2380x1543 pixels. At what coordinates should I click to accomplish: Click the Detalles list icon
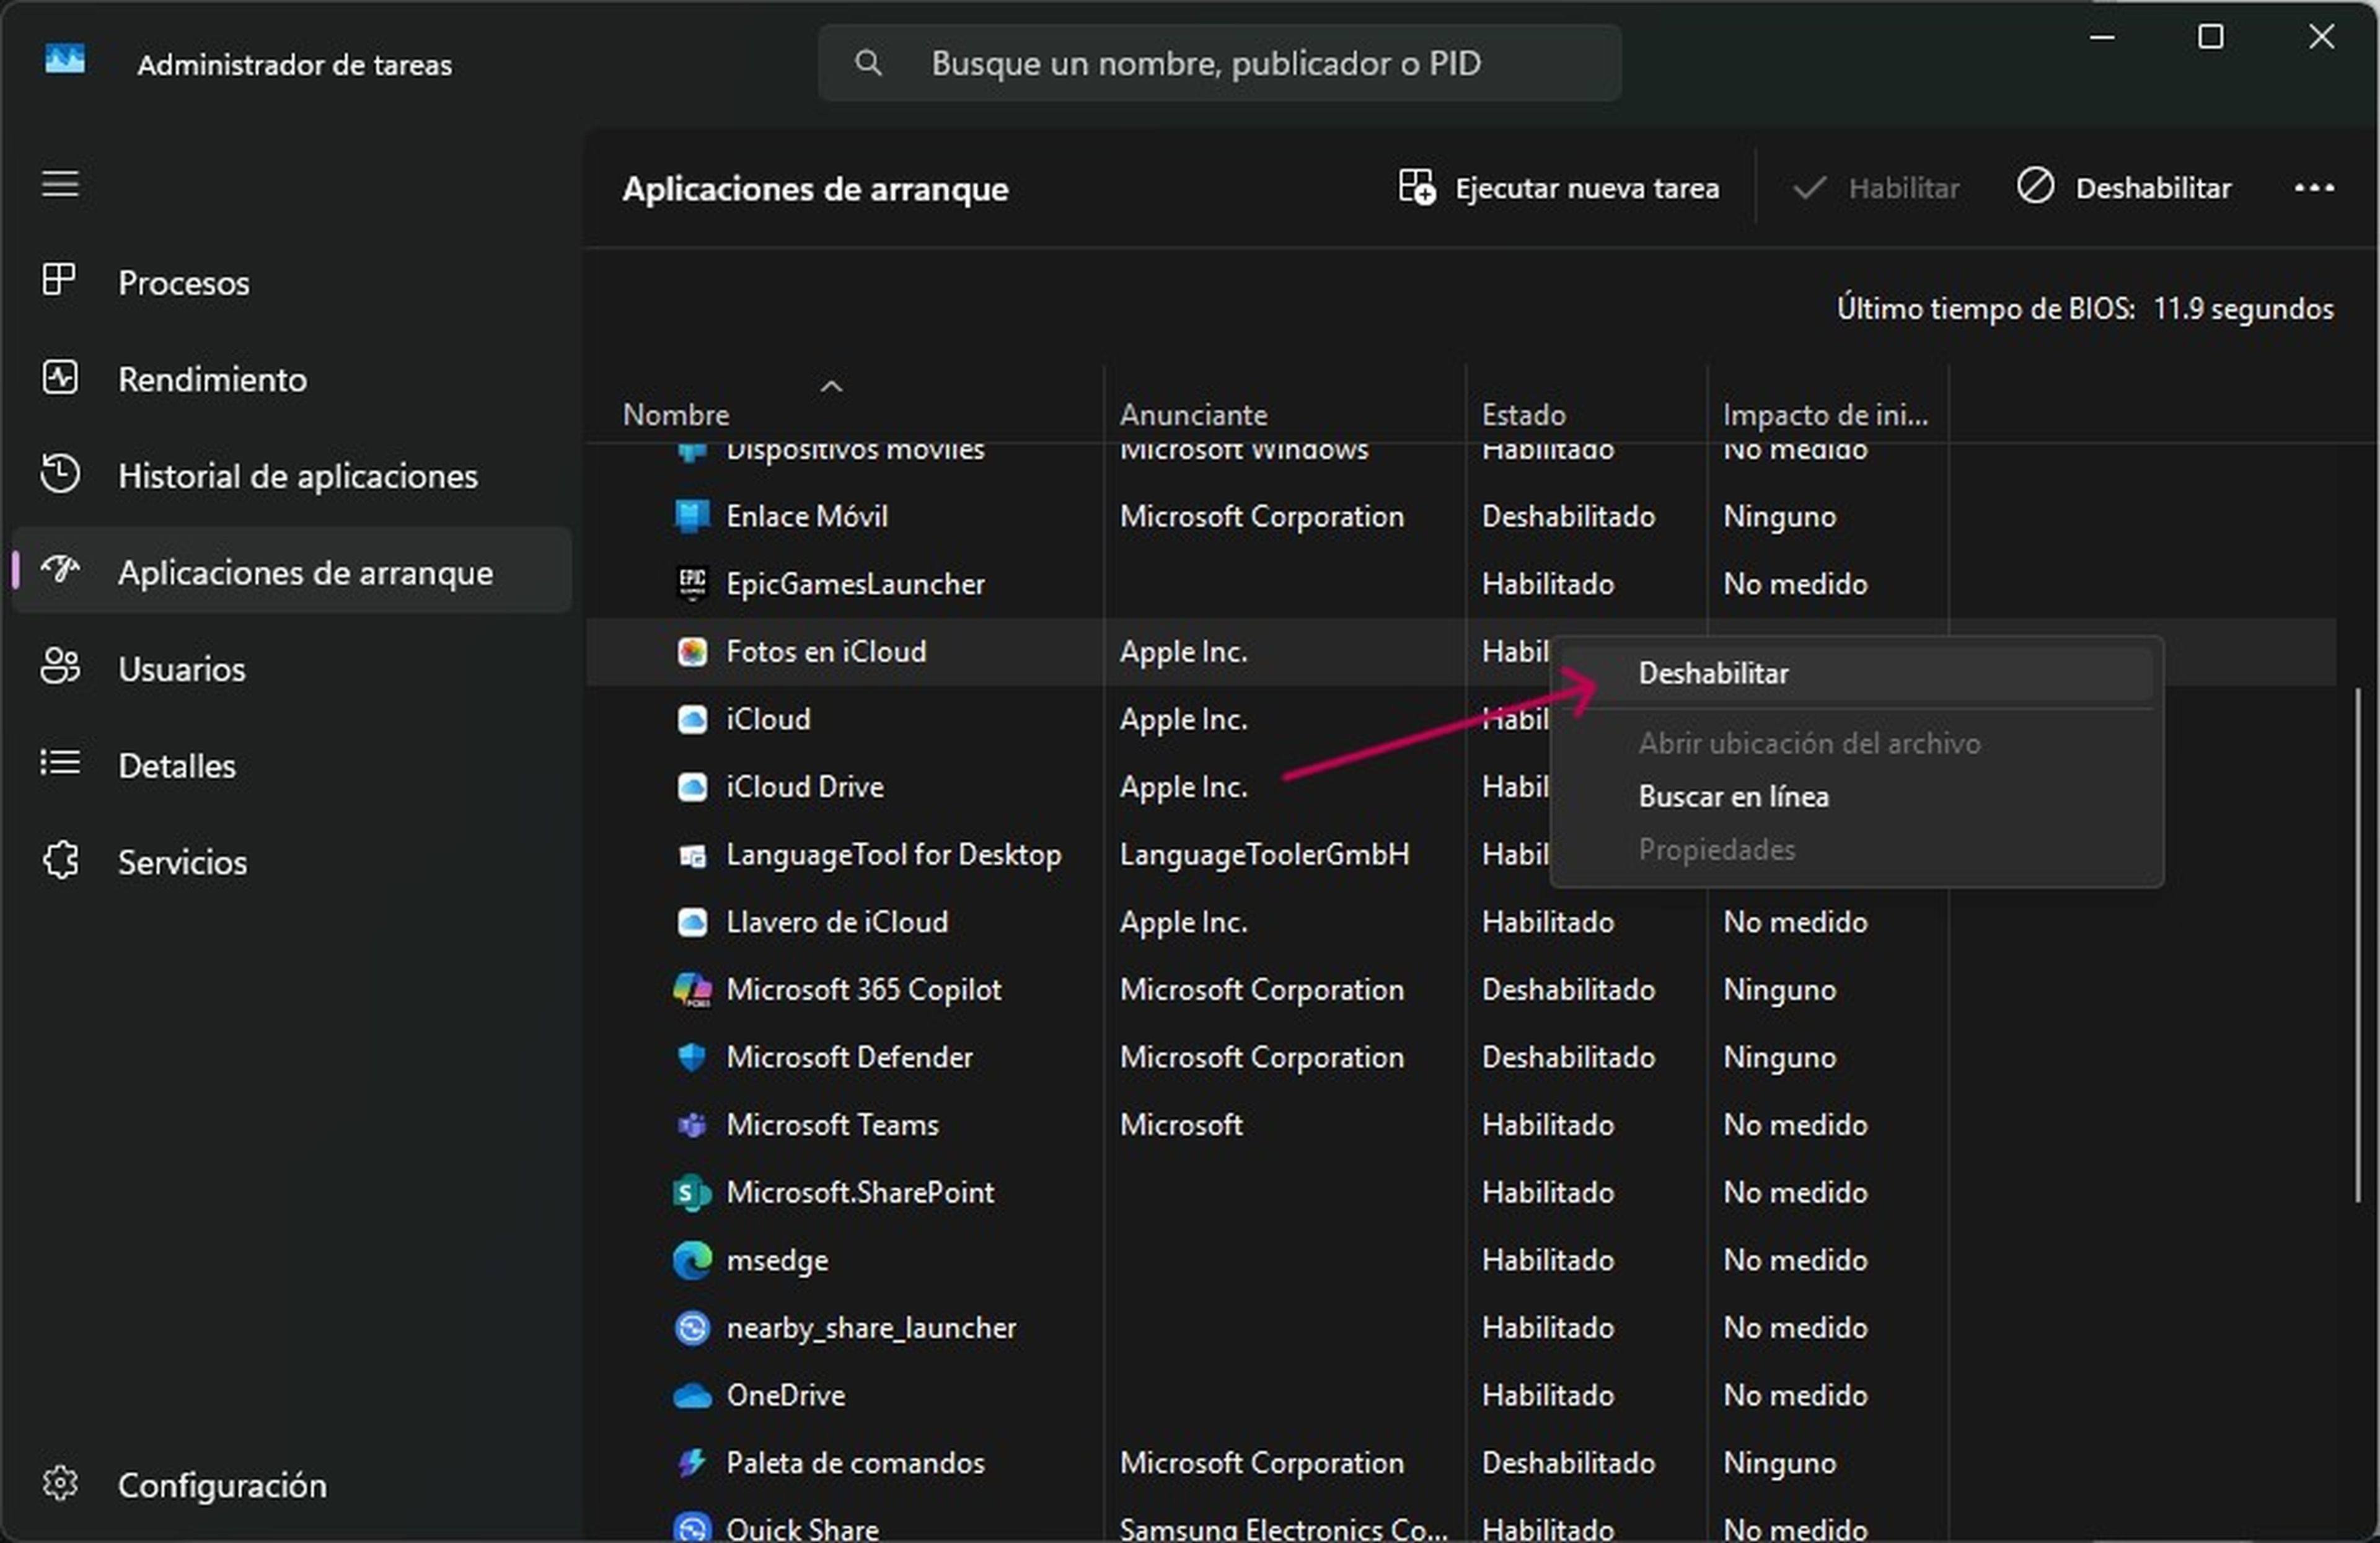(x=60, y=764)
